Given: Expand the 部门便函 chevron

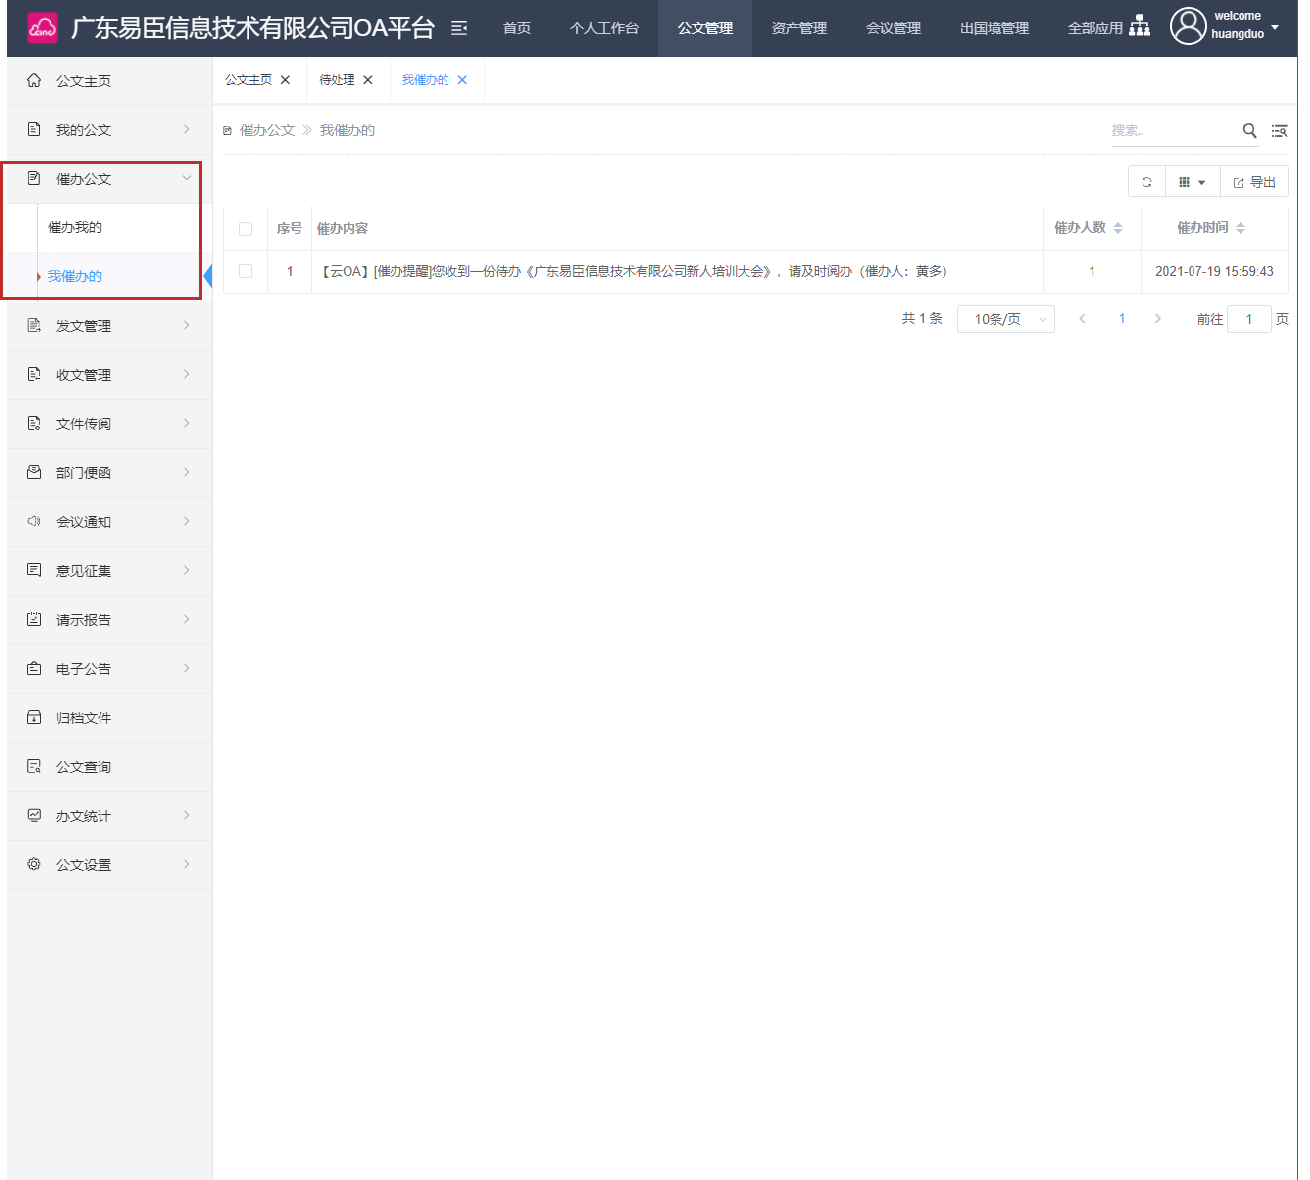Looking at the screenshot, I should (186, 472).
